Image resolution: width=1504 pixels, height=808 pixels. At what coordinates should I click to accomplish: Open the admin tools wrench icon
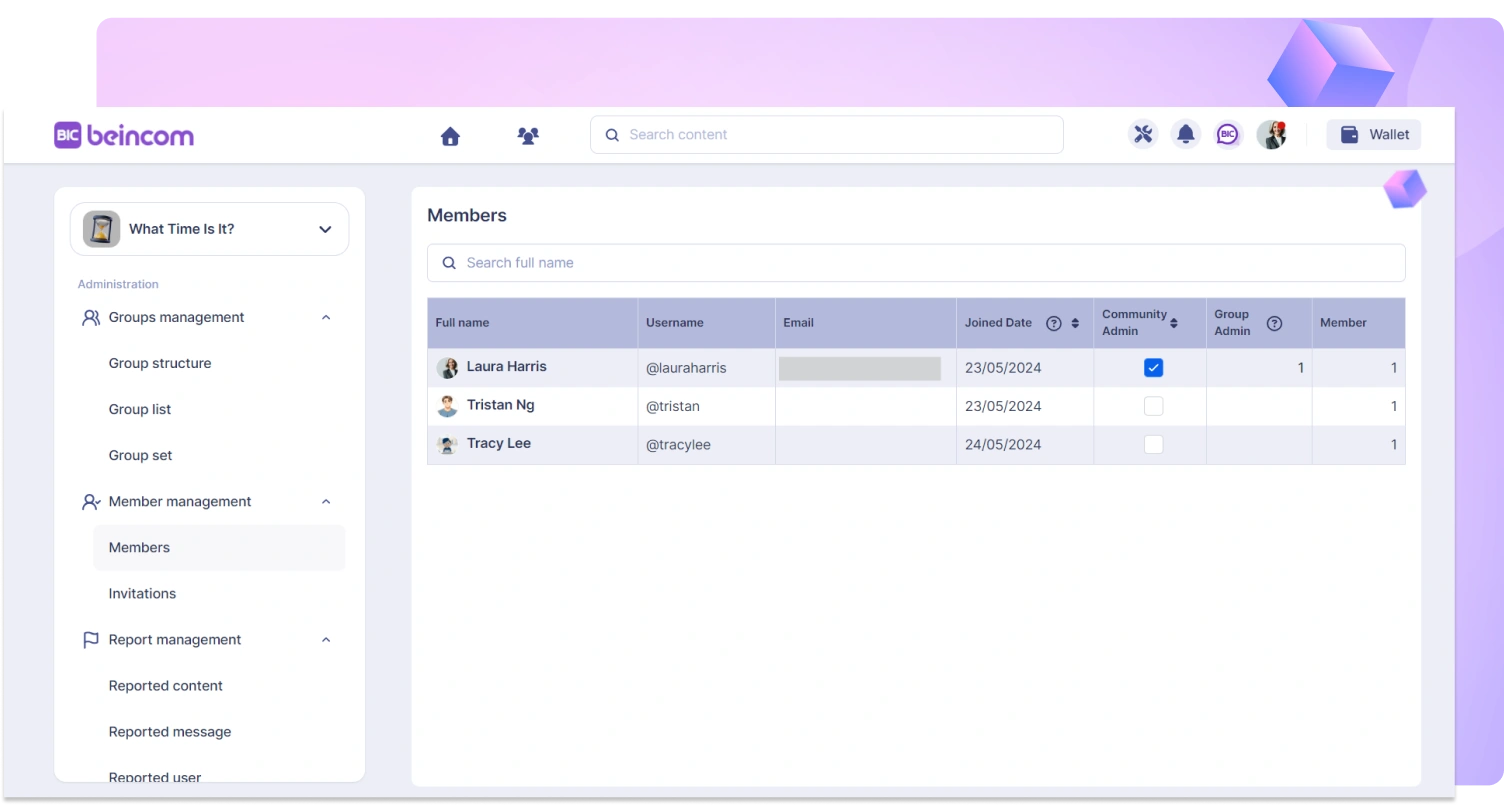pos(1143,134)
